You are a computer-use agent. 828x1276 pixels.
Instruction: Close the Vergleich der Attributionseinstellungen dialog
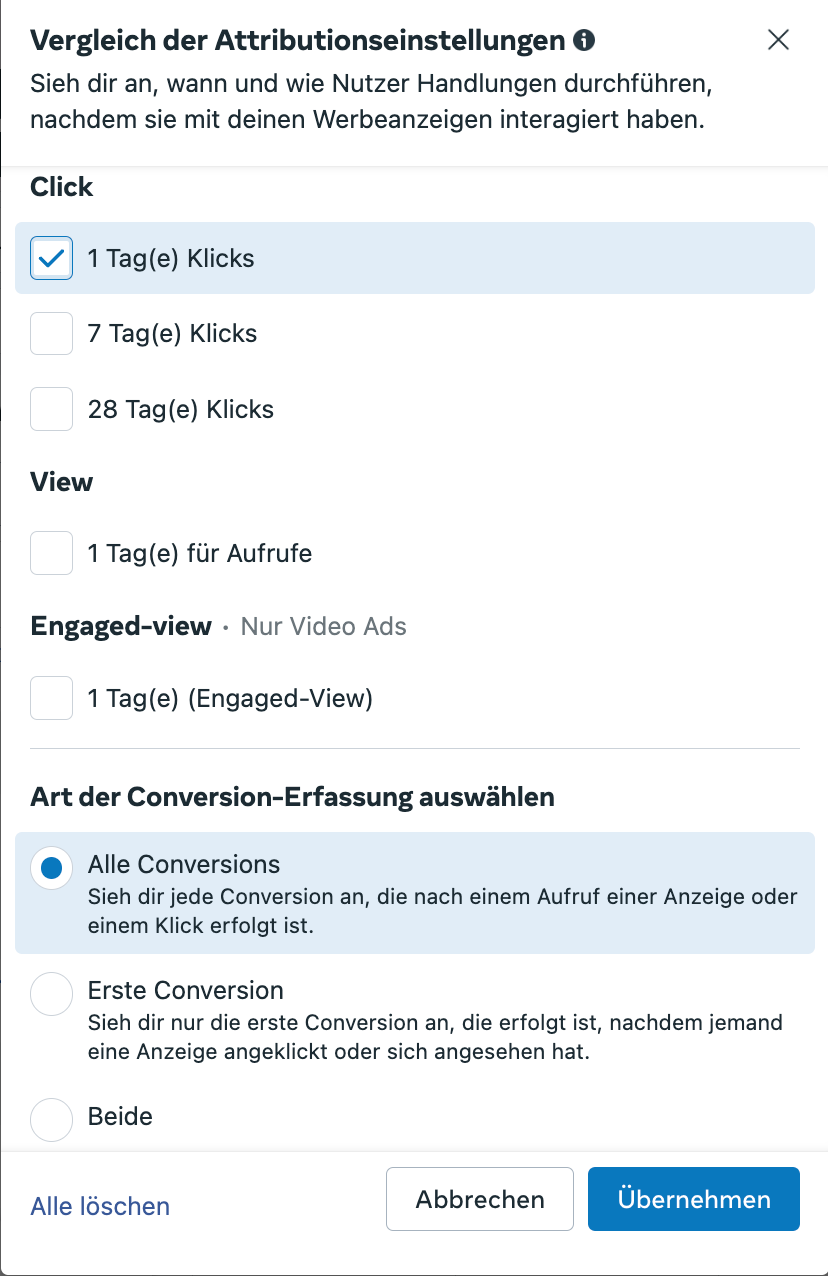coord(778,40)
